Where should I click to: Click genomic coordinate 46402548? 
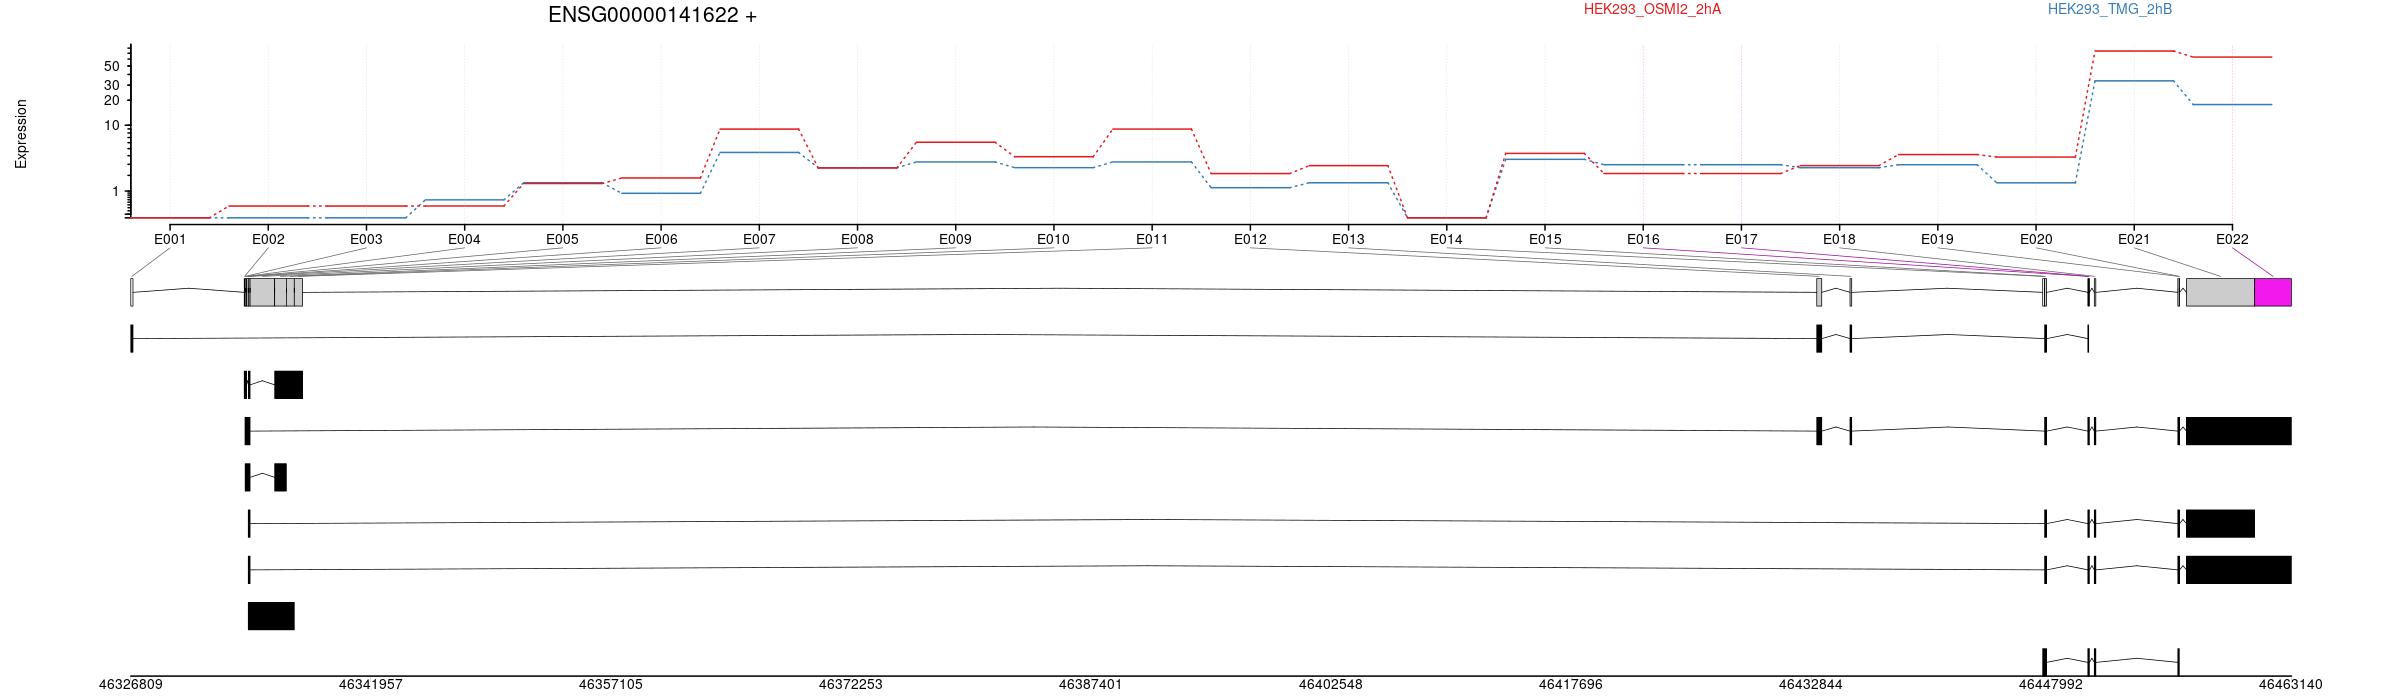pyautogui.click(x=1330, y=685)
